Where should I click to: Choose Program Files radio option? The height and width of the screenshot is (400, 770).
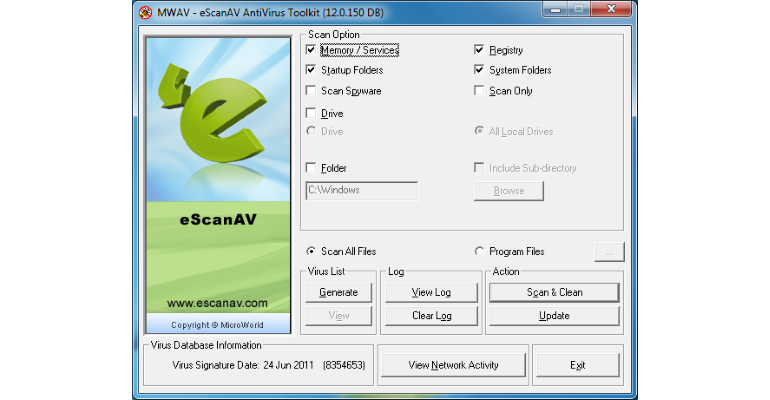point(479,251)
